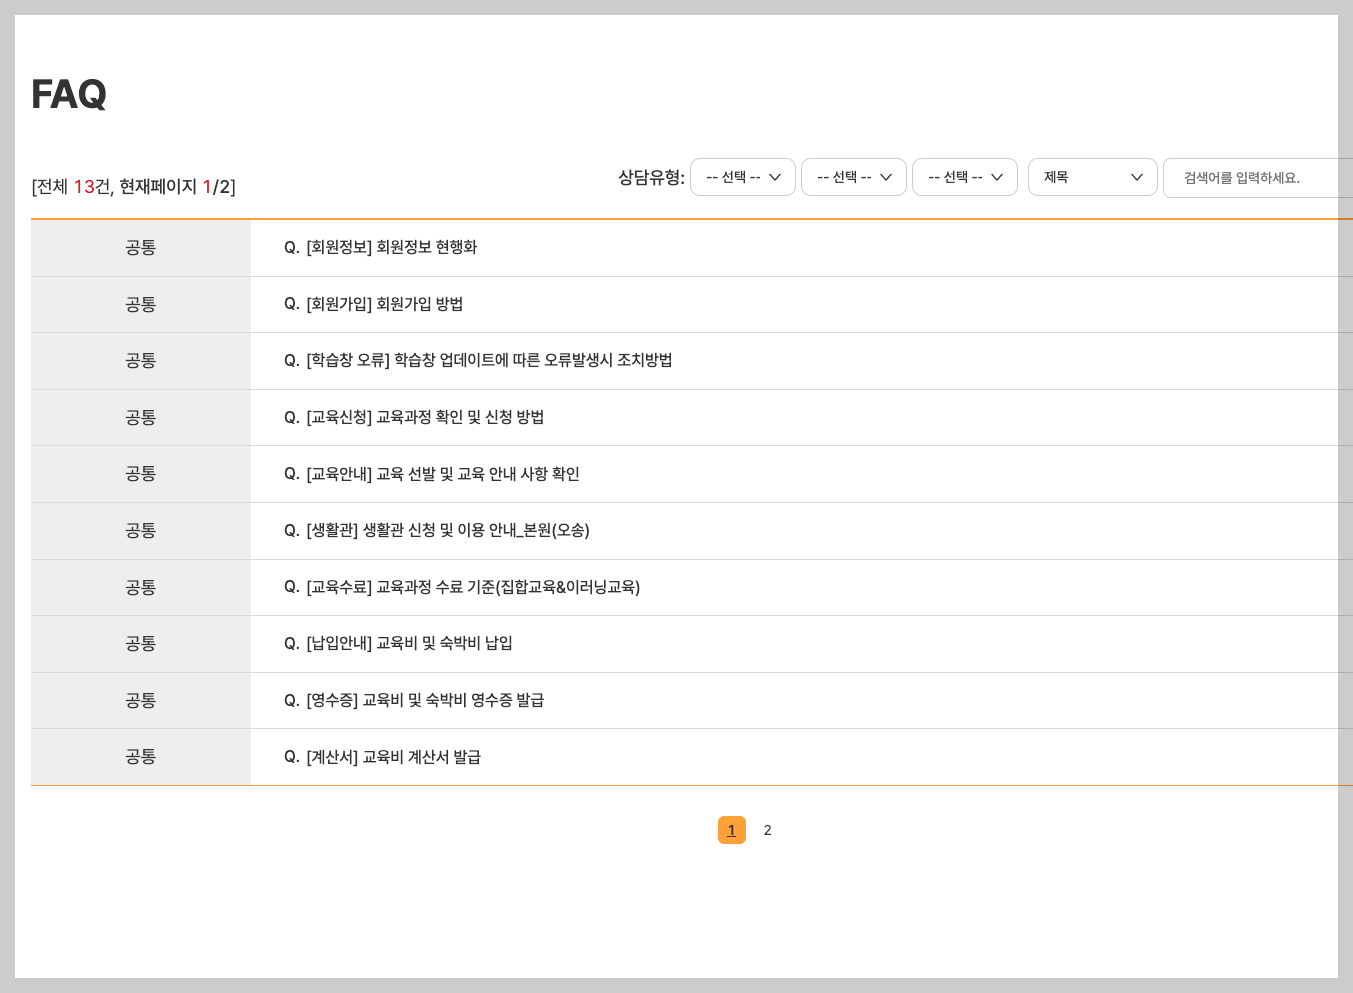This screenshot has width=1353, height=993.
Task: Go to page 2 of the FAQ list
Action: coord(767,830)
